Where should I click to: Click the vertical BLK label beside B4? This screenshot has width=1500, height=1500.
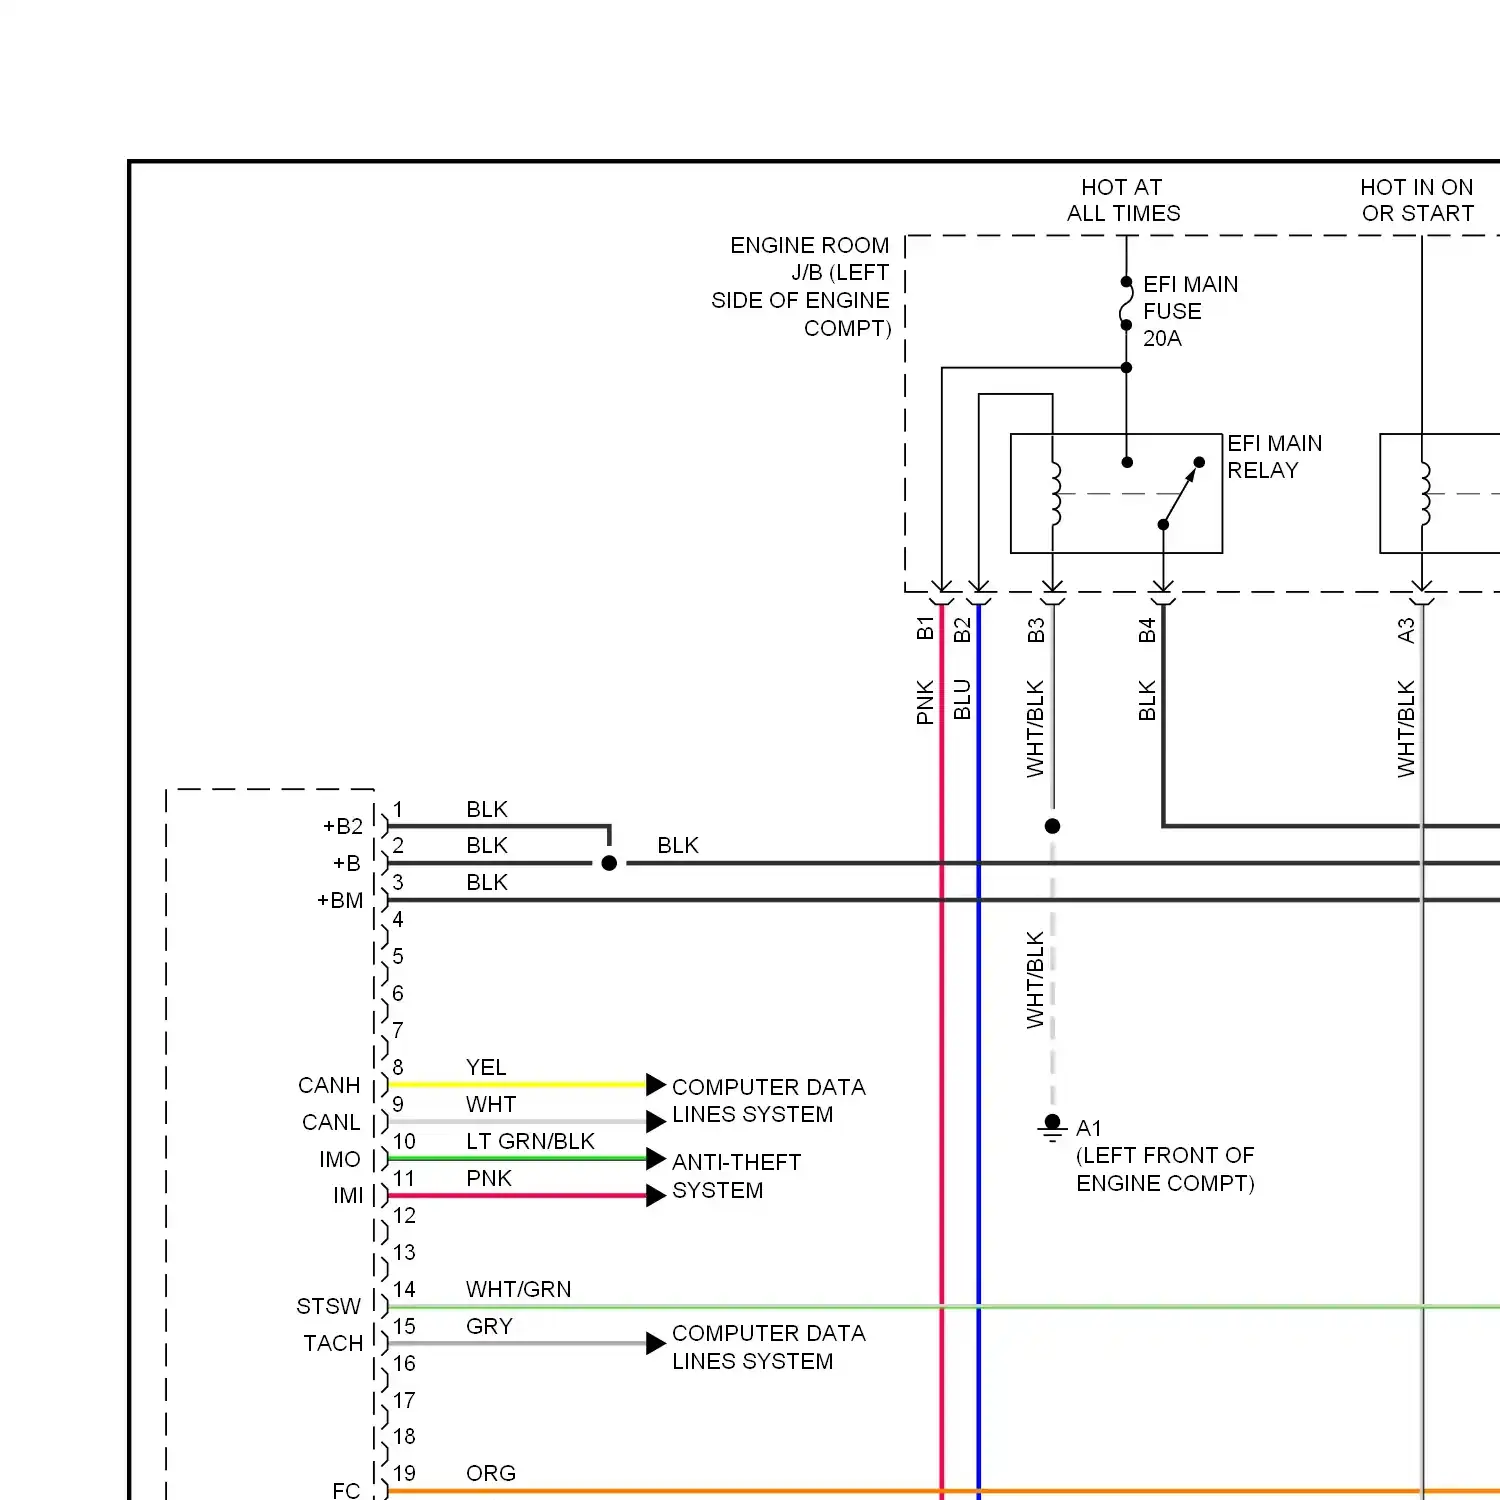[x=1147, y=700]
